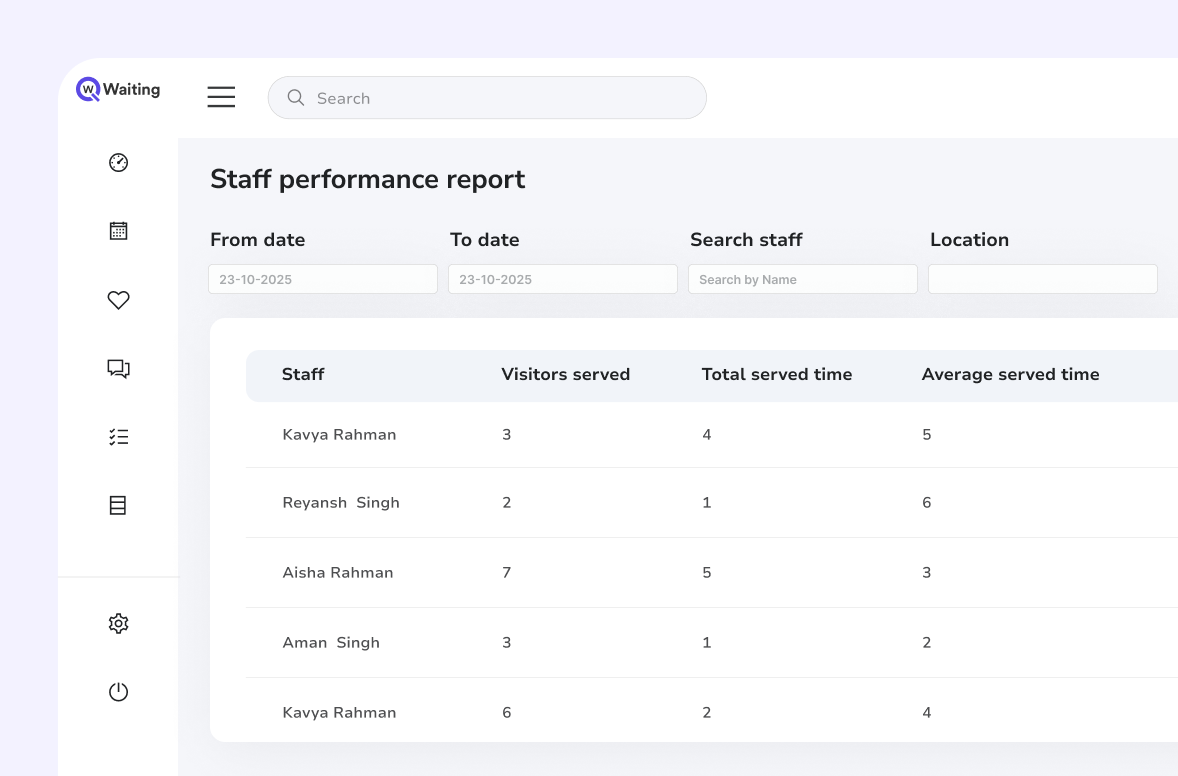Viewport: 1178px width, 776px height.
Task: Open the From date picker
Action: tap(322, 278)
